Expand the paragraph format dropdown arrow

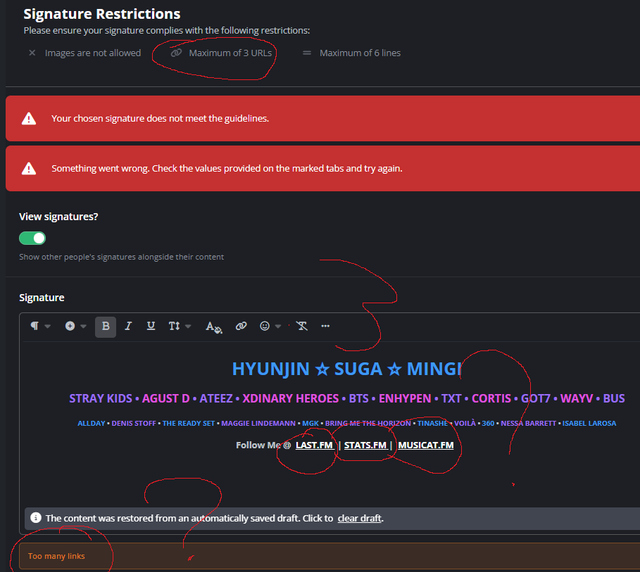[x=48, y=326]
